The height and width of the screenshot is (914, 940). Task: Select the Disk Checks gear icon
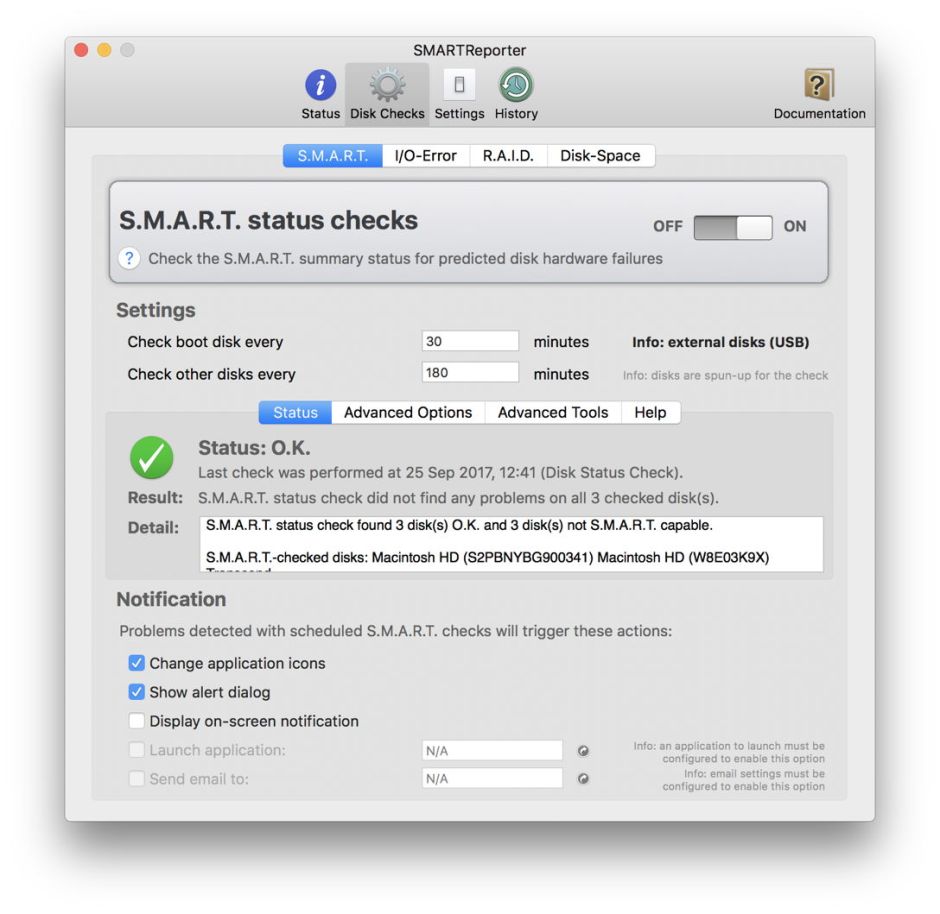(386, 85)
